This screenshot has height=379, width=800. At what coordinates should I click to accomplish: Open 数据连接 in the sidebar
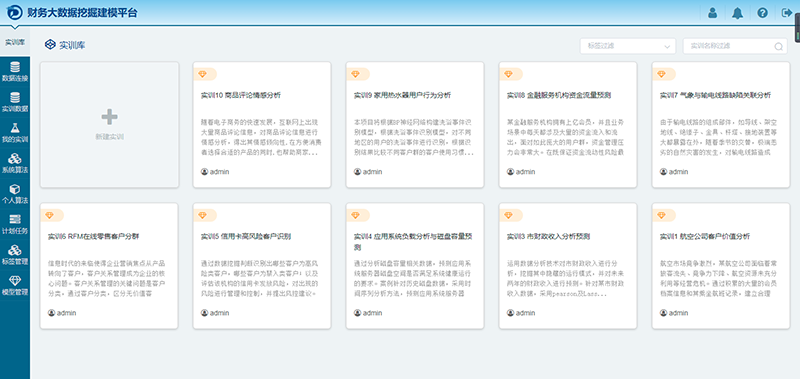[15, 71]
